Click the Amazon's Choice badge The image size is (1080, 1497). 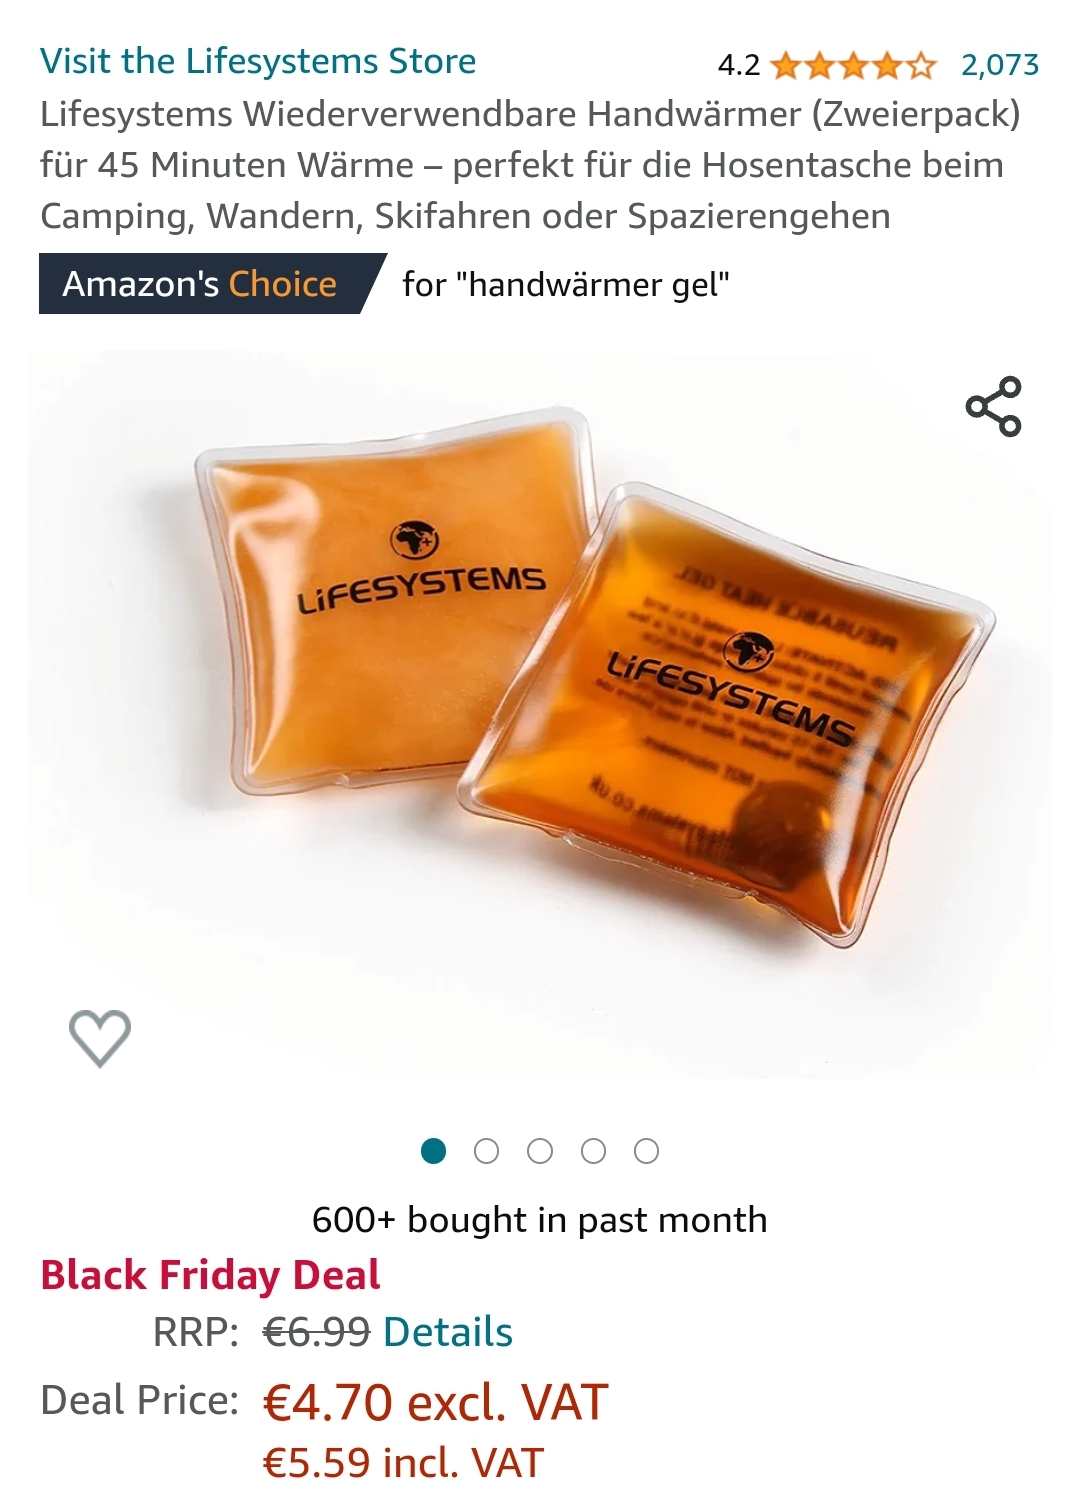[212, 284]
